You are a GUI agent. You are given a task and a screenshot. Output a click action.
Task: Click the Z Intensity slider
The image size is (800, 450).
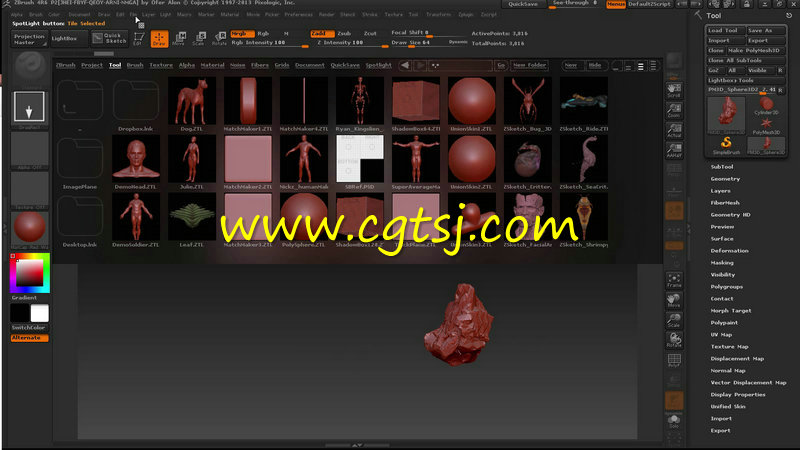(x=350, y=43)
